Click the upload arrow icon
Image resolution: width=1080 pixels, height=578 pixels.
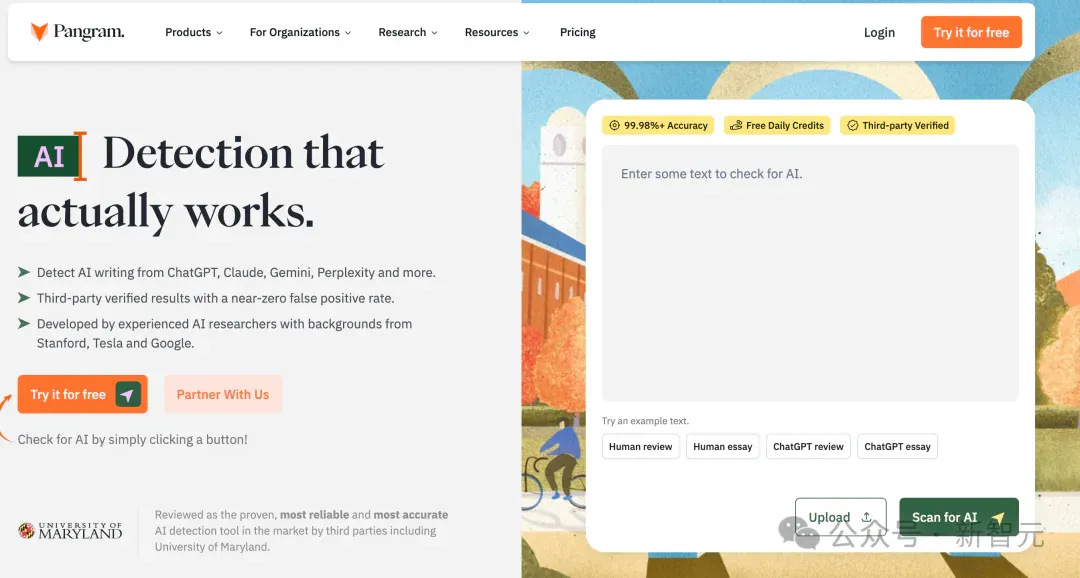(866, 517)
